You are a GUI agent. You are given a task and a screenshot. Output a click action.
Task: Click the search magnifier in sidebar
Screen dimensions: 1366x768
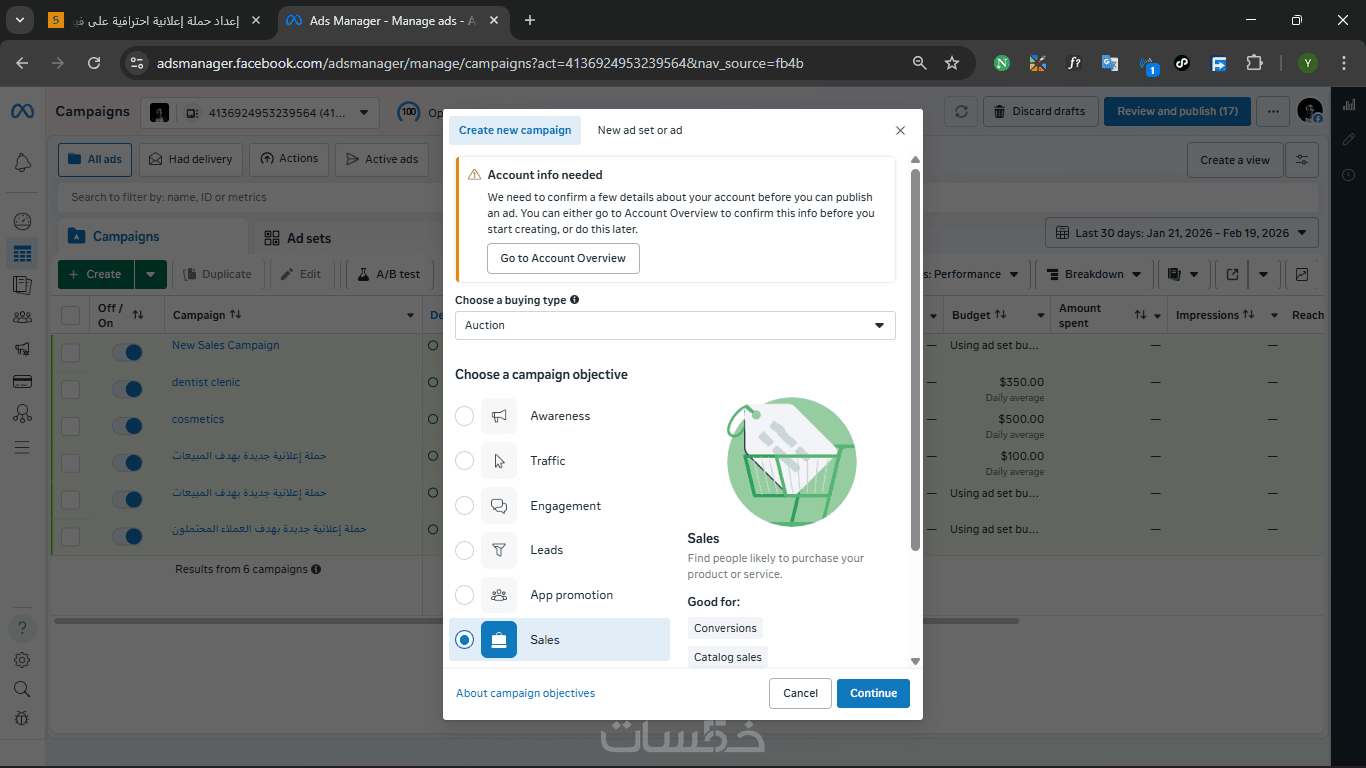click(22, 689)
